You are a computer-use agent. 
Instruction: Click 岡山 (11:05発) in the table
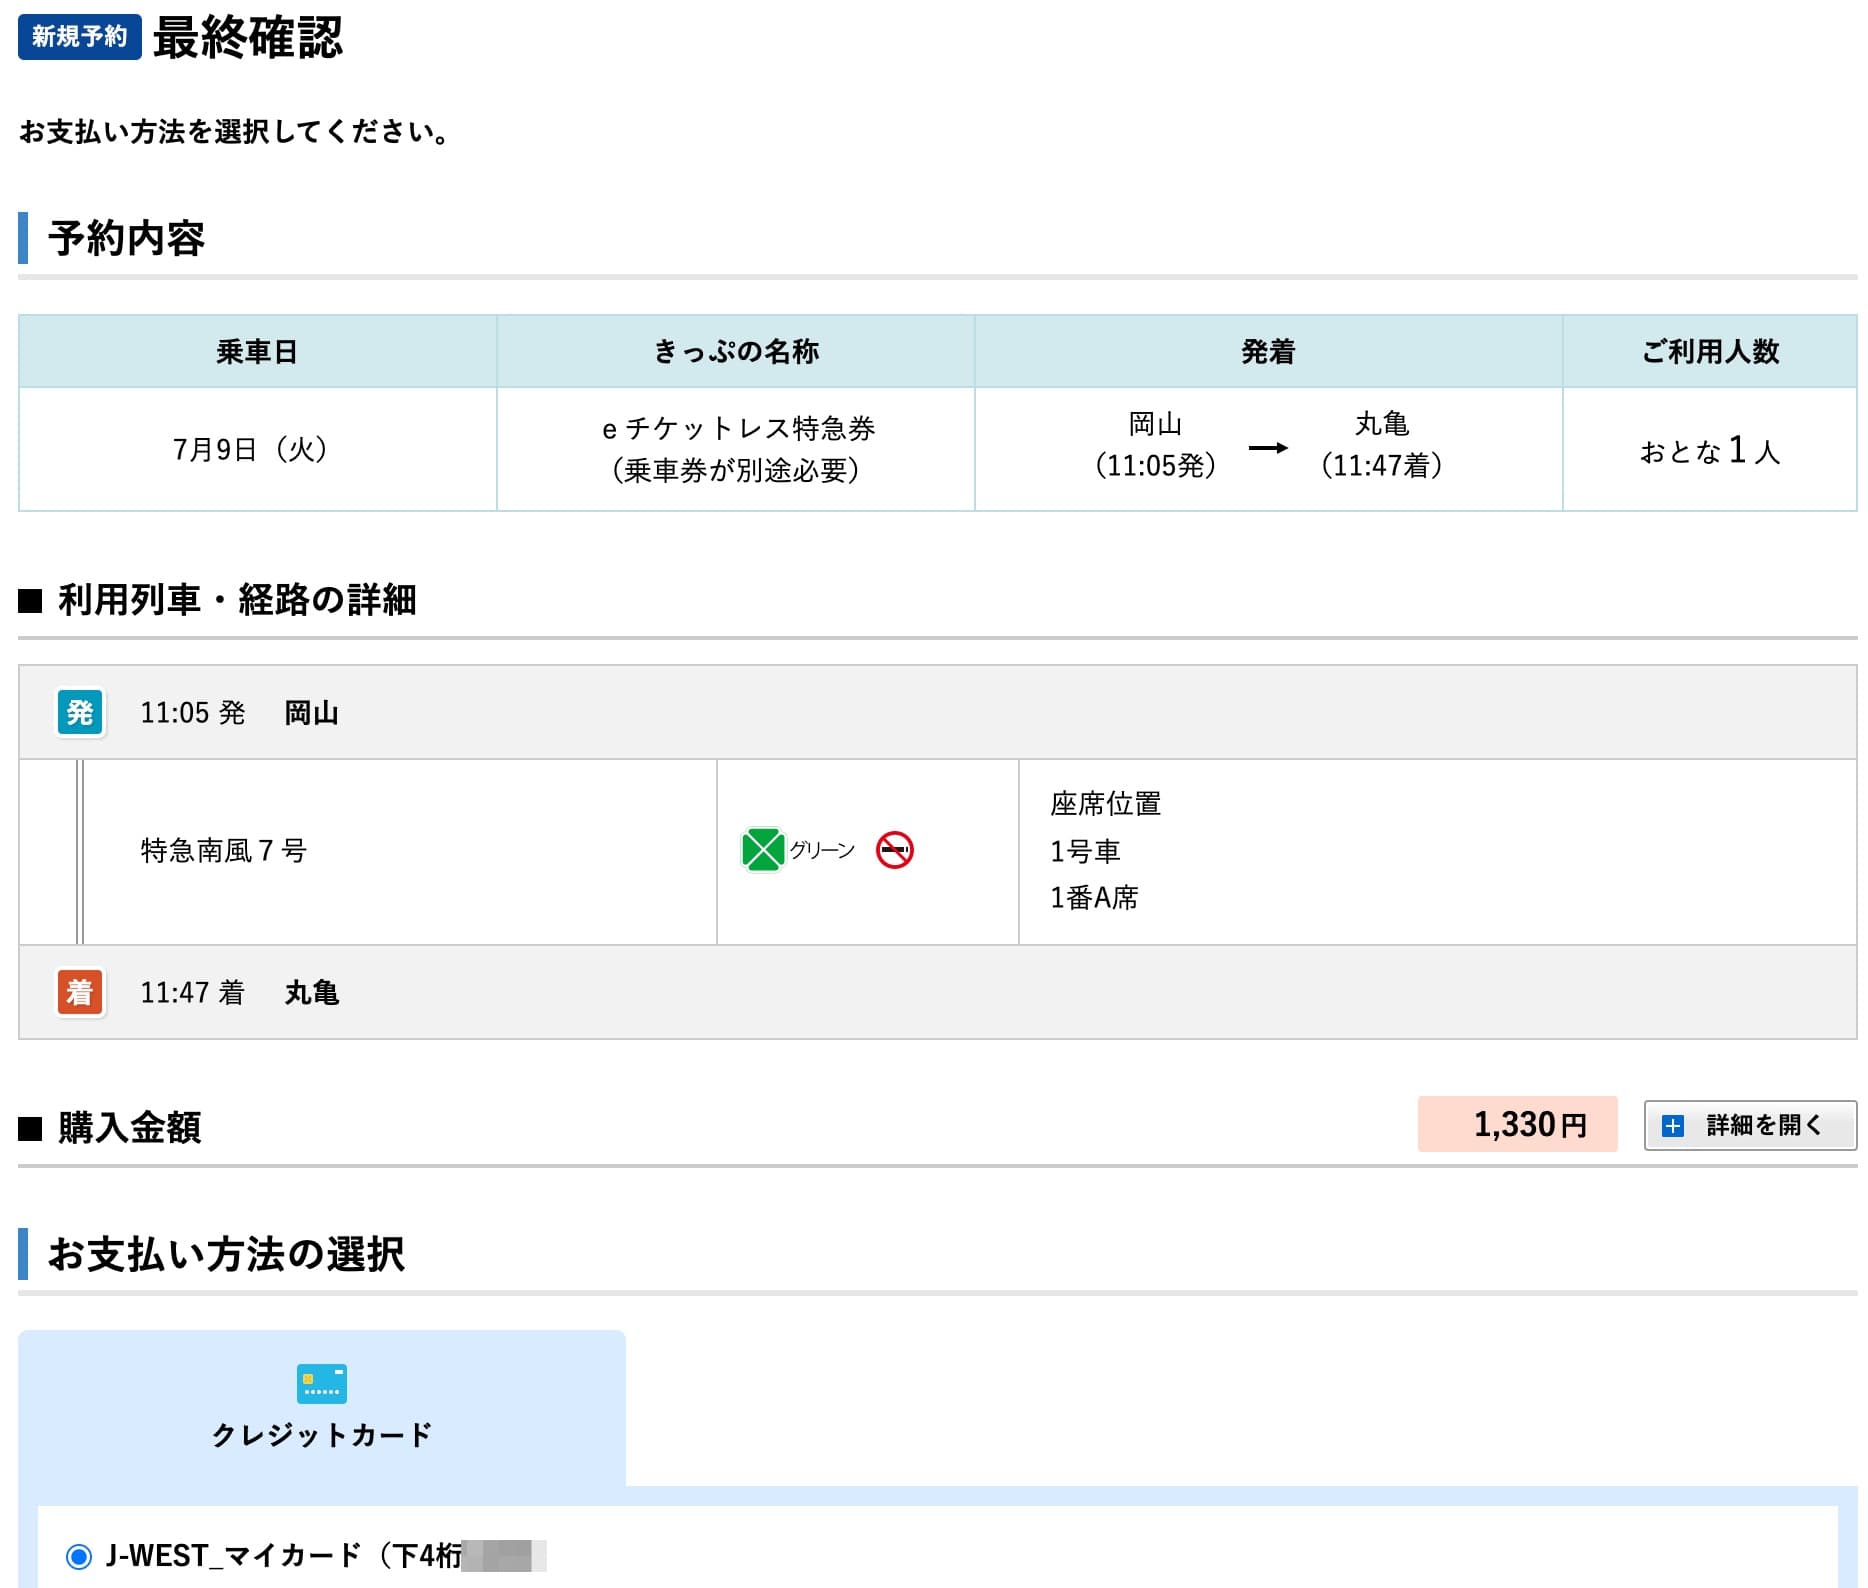click(1155, 445)
